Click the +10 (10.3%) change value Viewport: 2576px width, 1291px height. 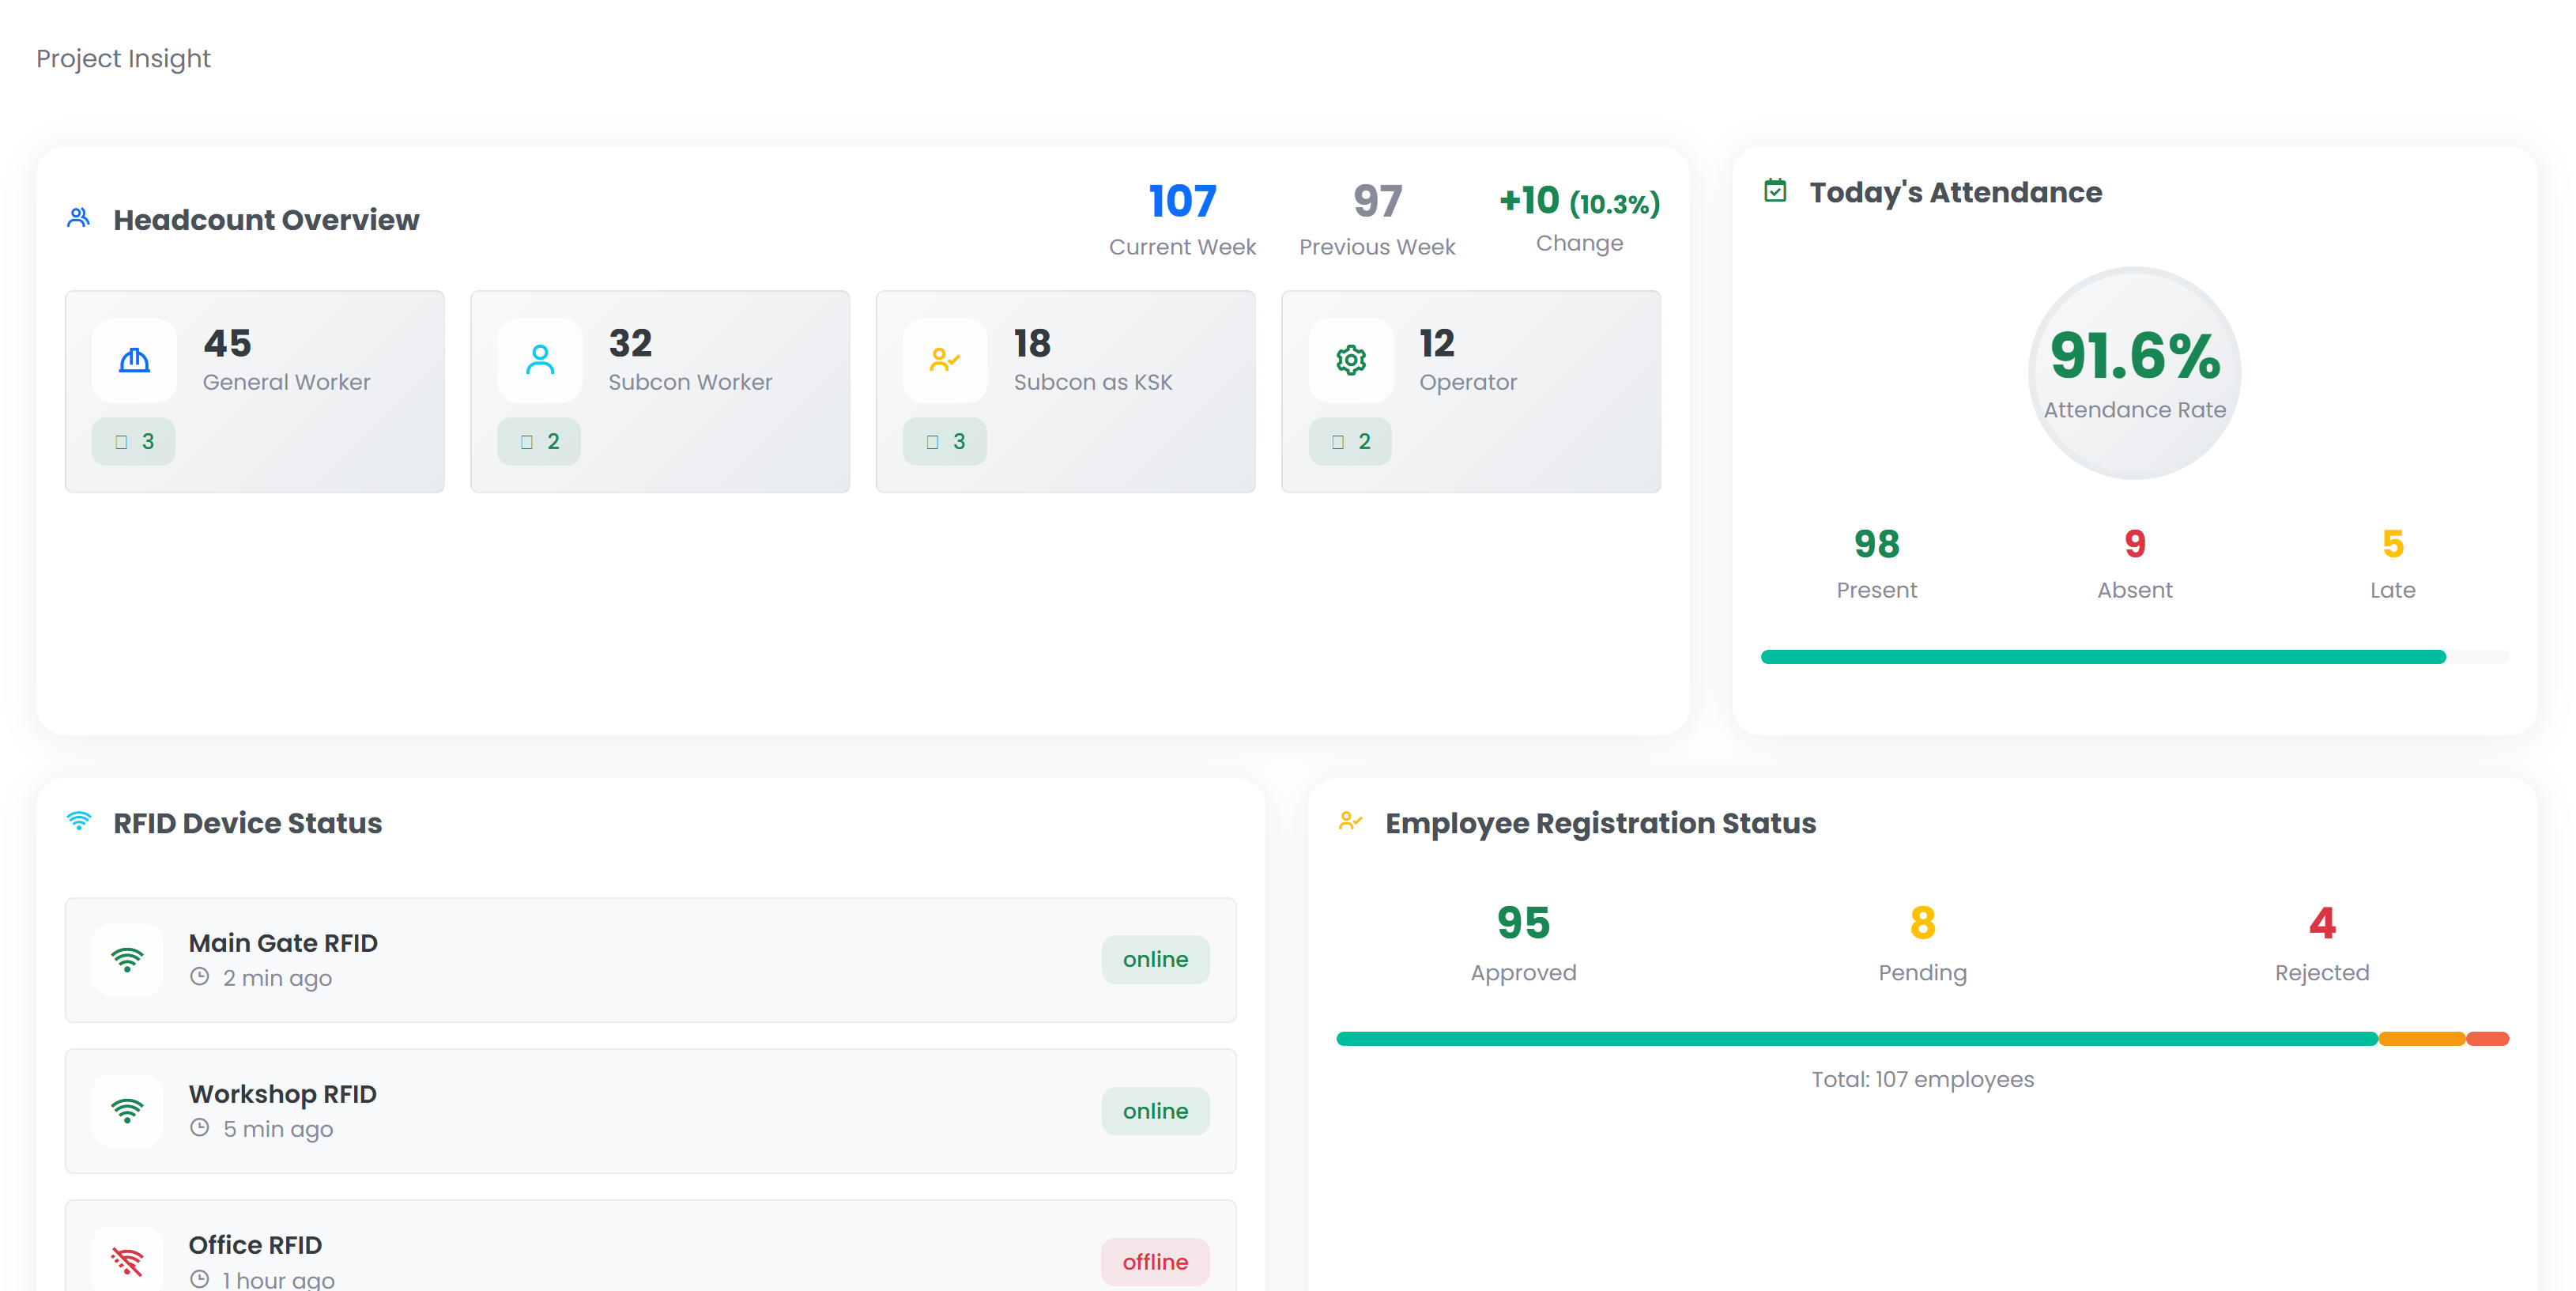(x=1580, y=201)
